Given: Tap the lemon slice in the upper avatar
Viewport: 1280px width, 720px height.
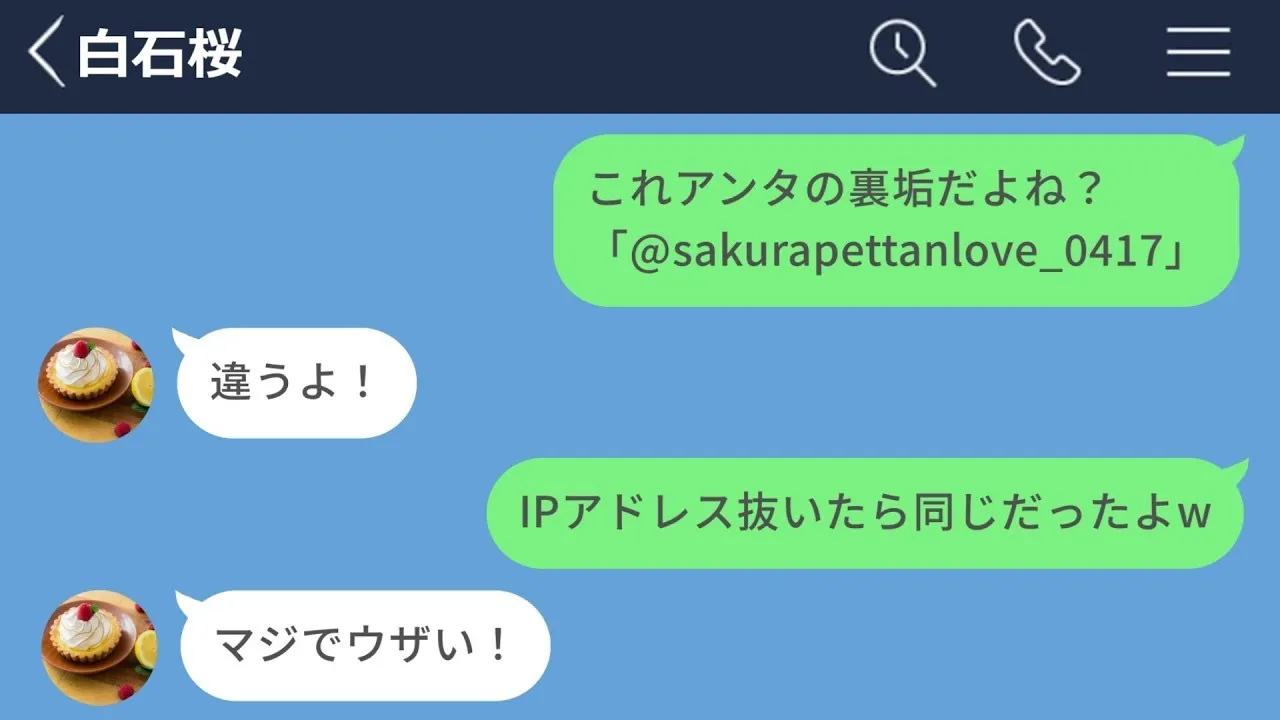Looking at the screenshot, I should coord(142,386).
